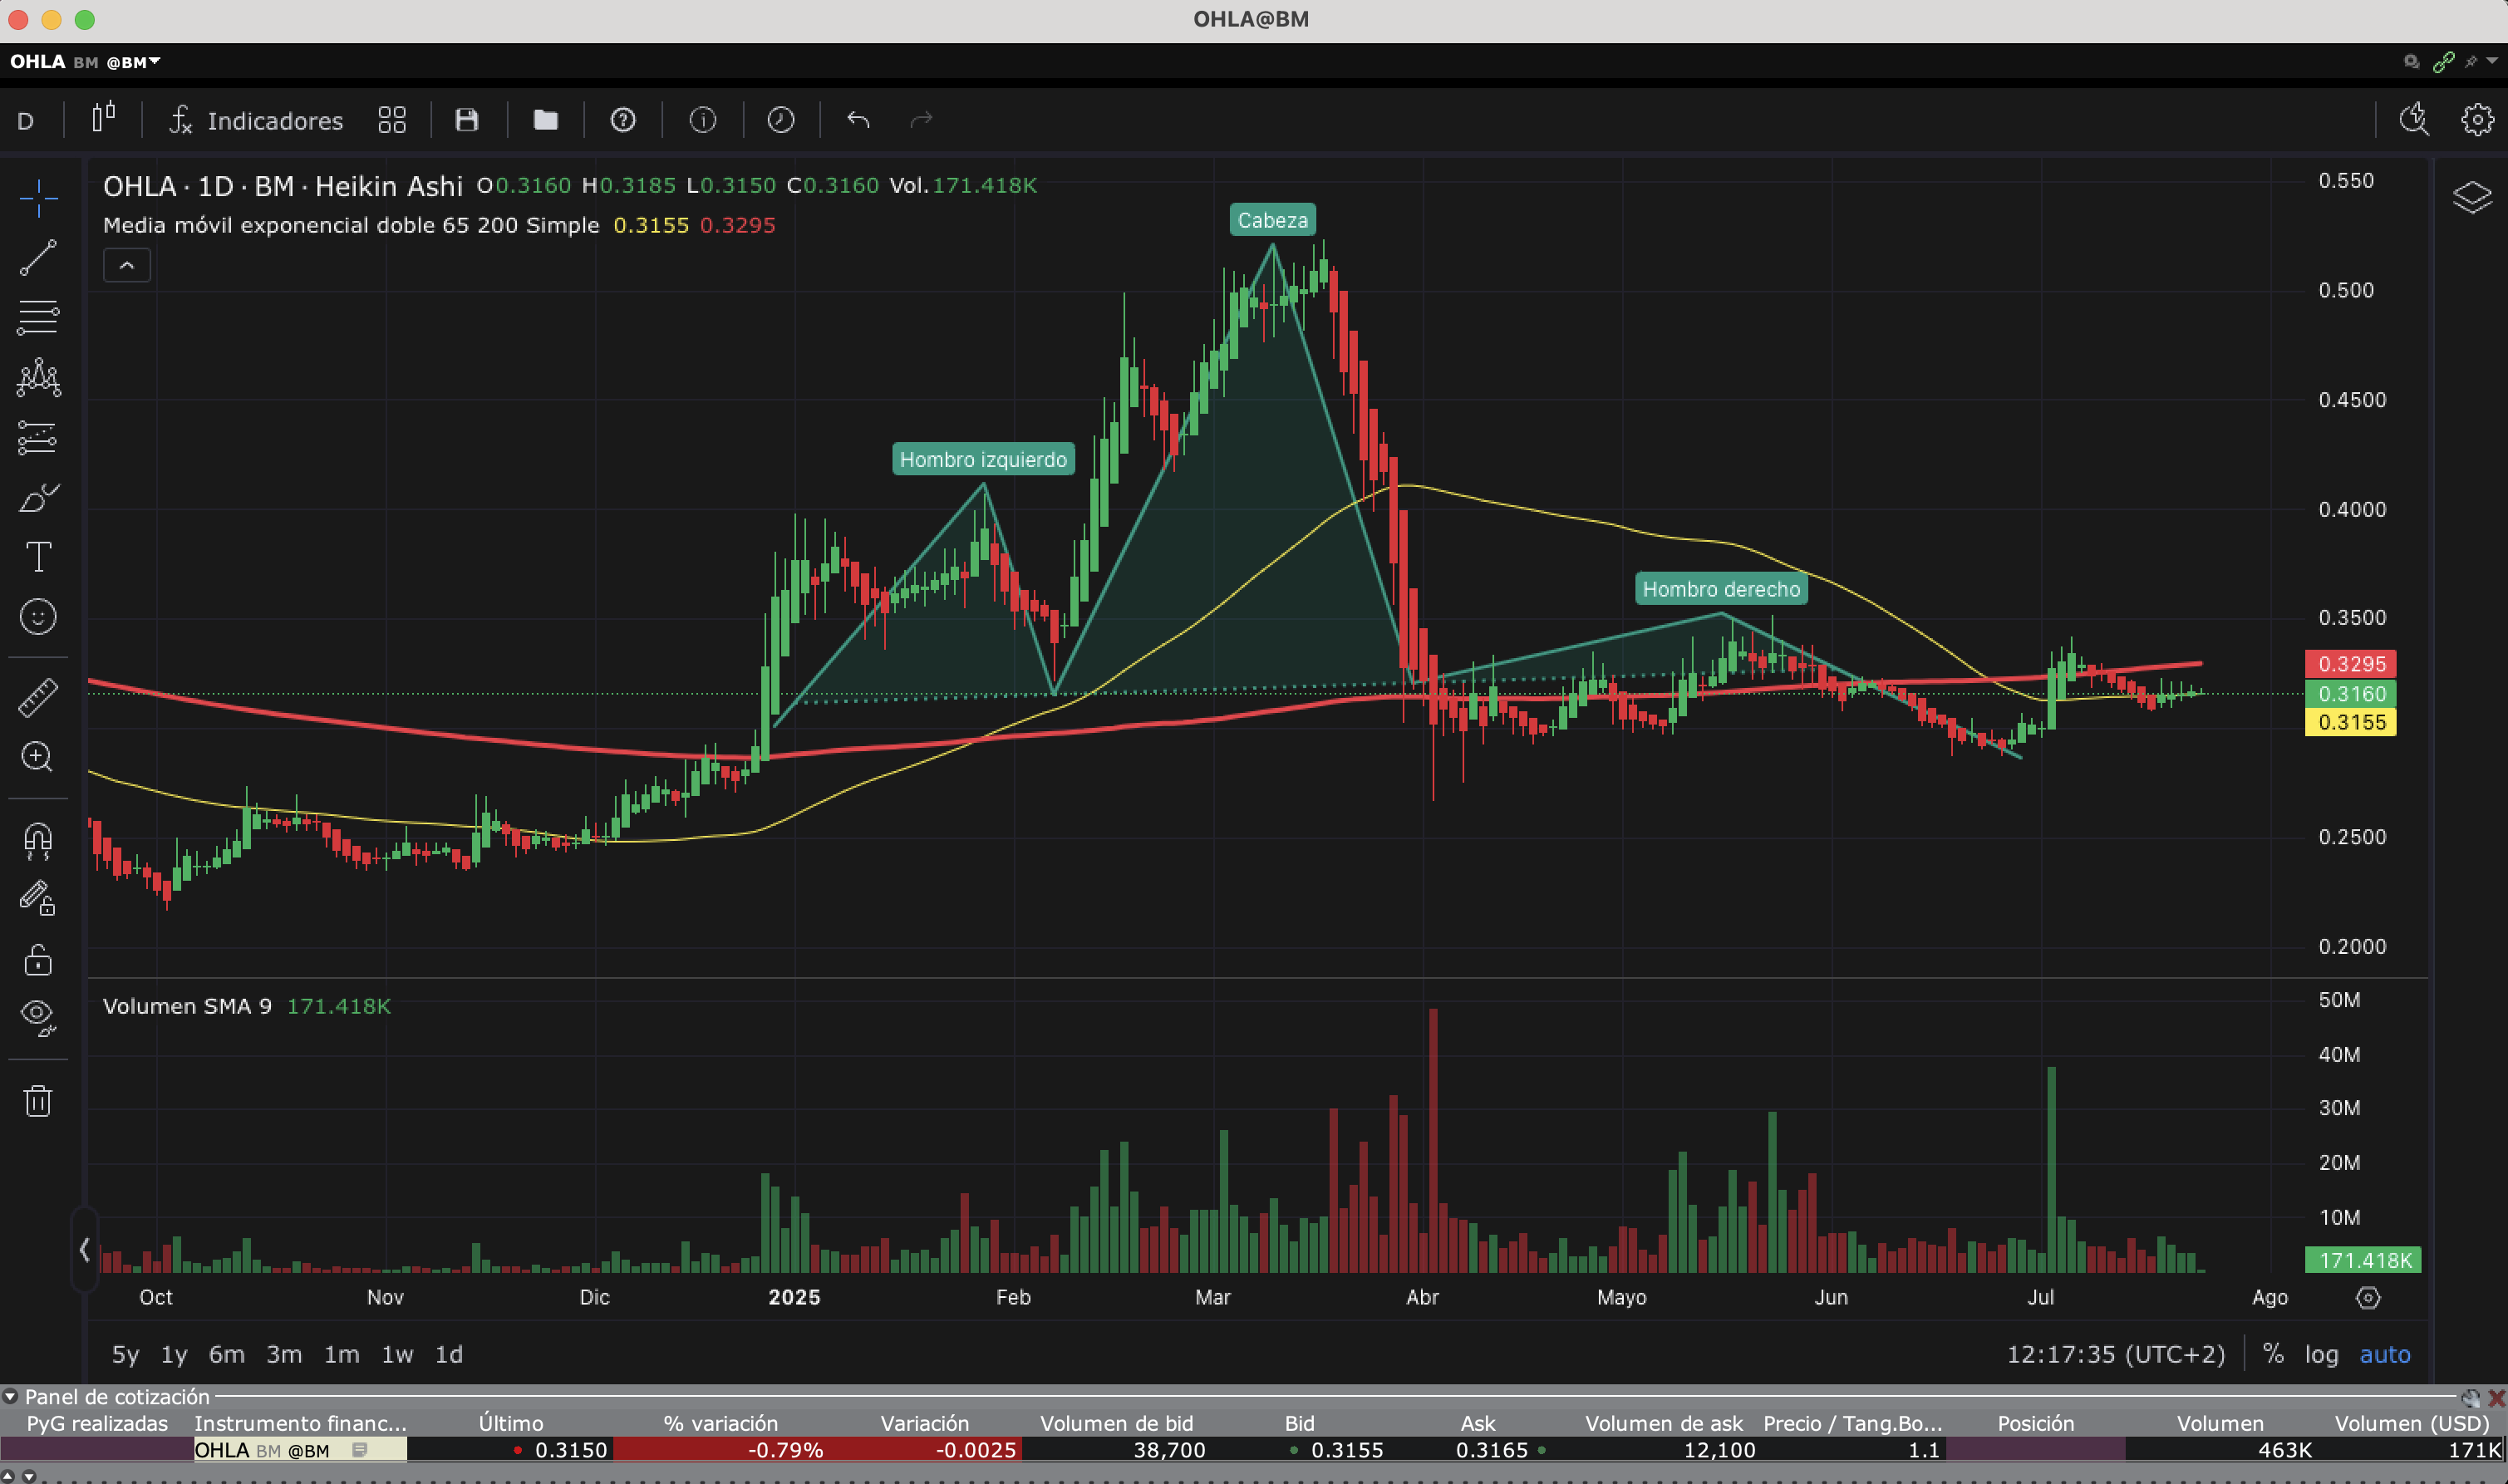Image resolution: width=2508 pixels, height=1484 pixels.
Task: Open chart settings gear icon
Action: (2477, 119)
